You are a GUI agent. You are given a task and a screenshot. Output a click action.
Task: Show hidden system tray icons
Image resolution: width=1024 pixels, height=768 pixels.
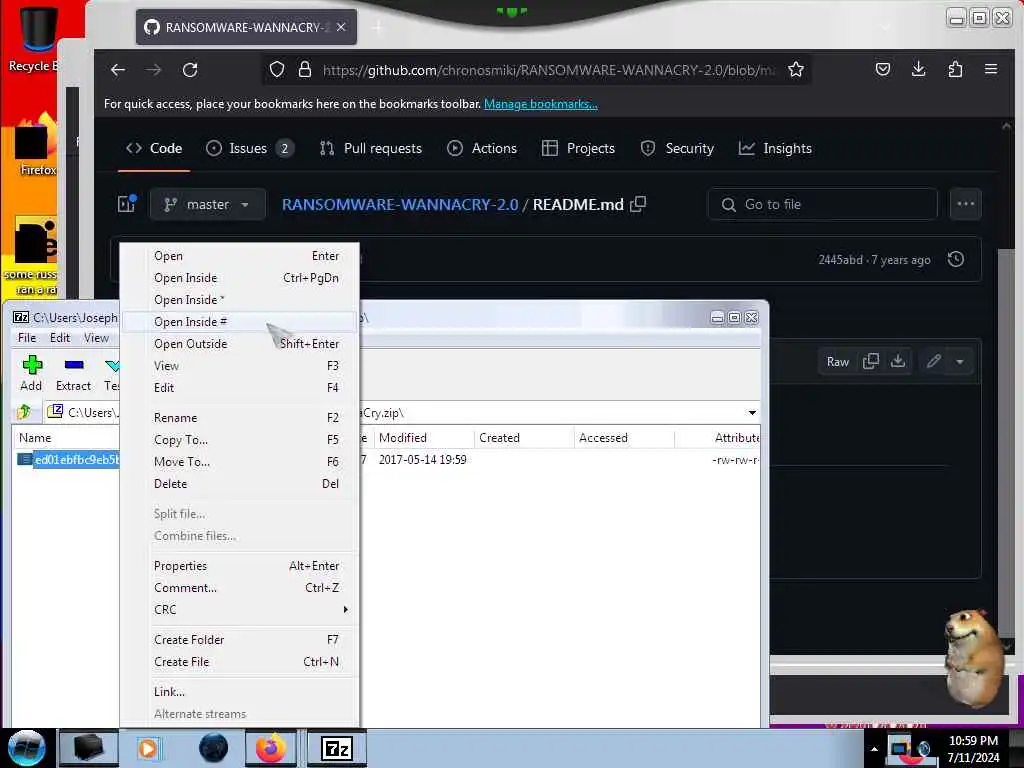pos(874,749)
